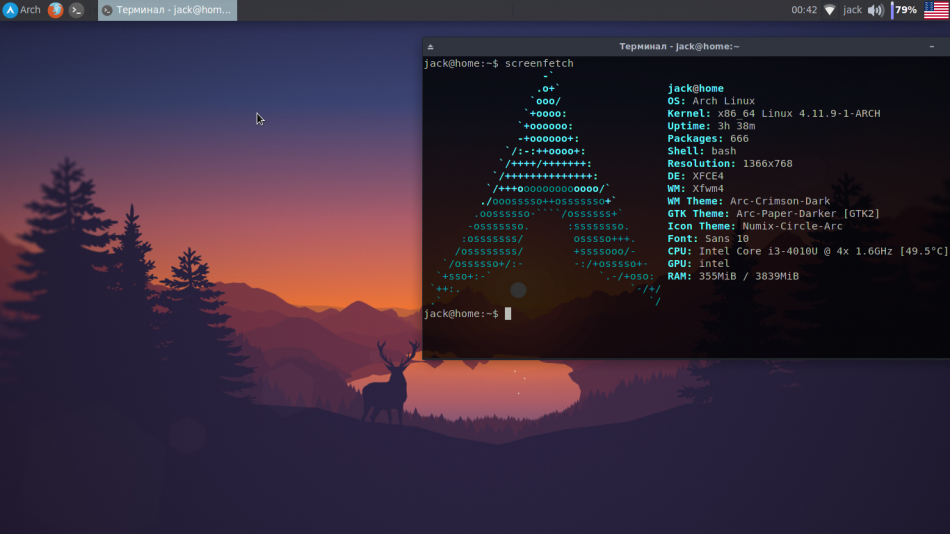Open the jack user menu
Image resolution: width=950 pixels, height=534 pixels.
[x=852, y=10]
